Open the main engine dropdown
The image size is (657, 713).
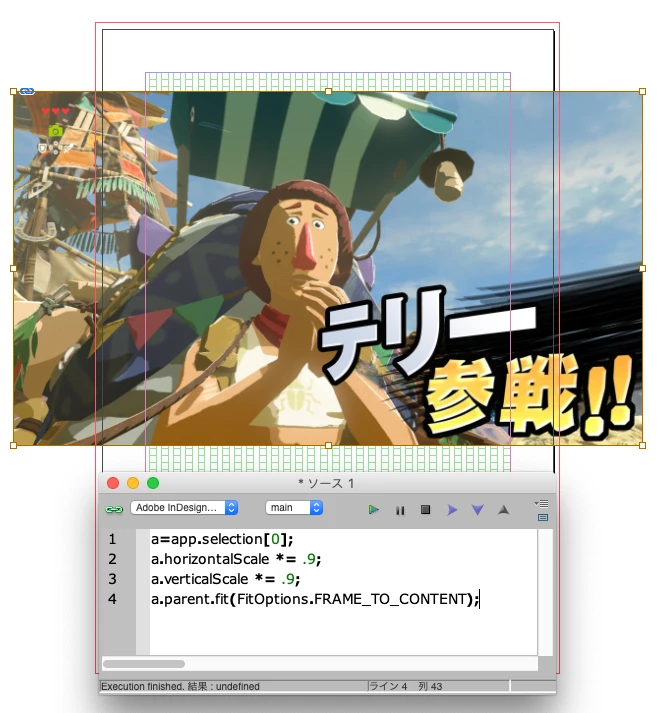point(294,507)
